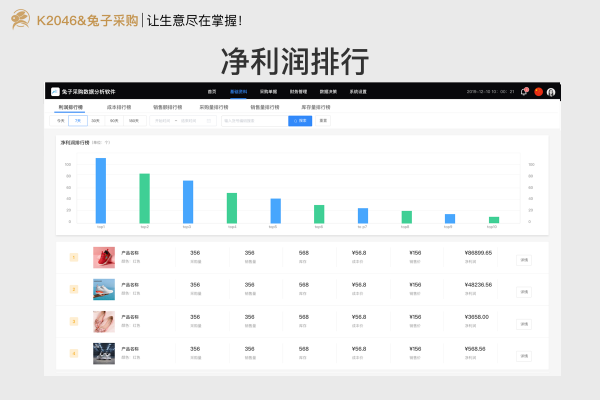Select the 今天 time range option

[61, 120]
